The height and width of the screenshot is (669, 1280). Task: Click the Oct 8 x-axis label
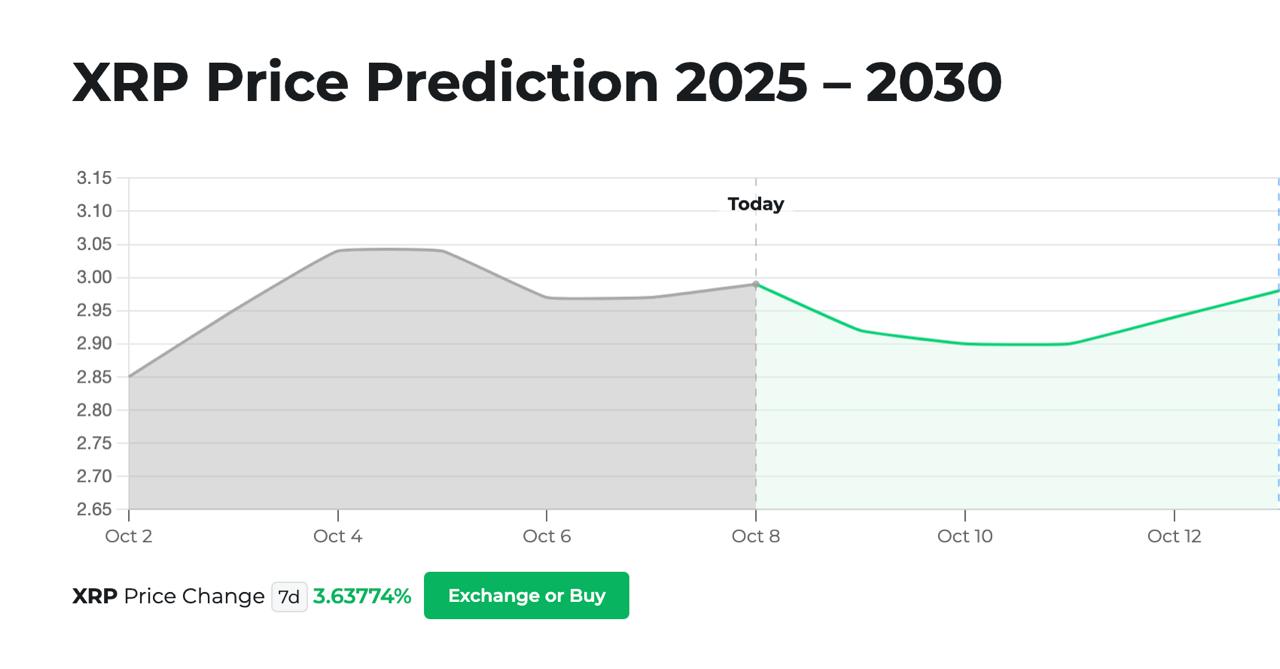(756, 537)
